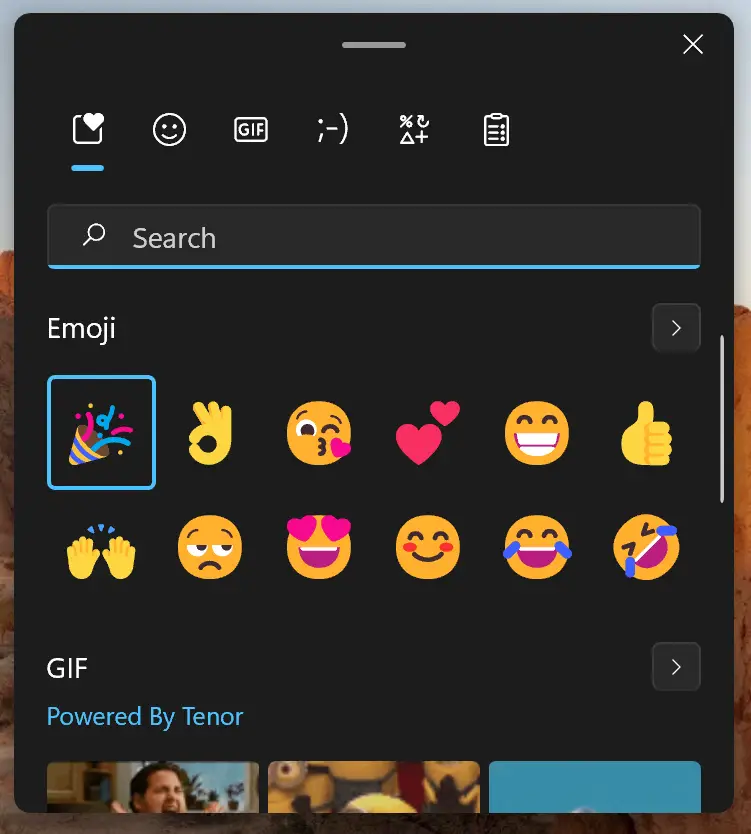
Task: Select the raising hands emoji
Action: click(101, 551)
